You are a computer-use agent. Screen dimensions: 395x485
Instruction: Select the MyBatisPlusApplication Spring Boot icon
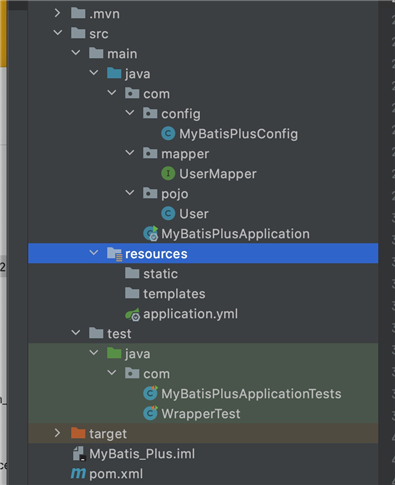point(151,234)
